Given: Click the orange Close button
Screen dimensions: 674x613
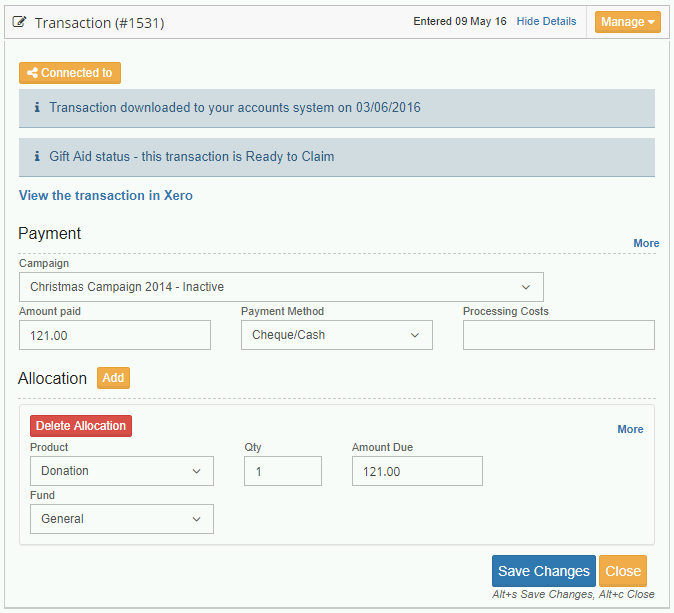Looking at the screenshot, I should coord(623,571).
